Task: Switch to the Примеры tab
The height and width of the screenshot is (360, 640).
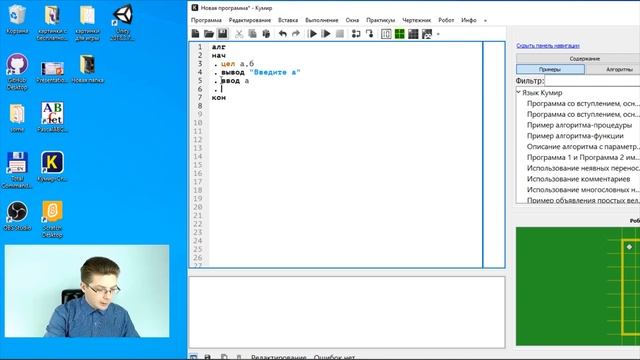Action: pos(550,69)
